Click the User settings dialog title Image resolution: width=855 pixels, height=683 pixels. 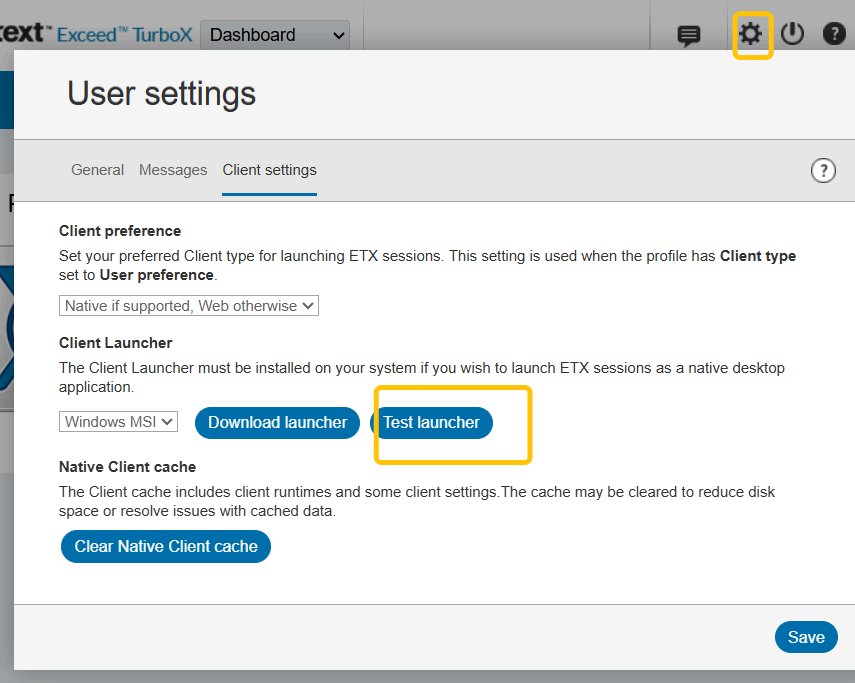(x=161, y=94)
